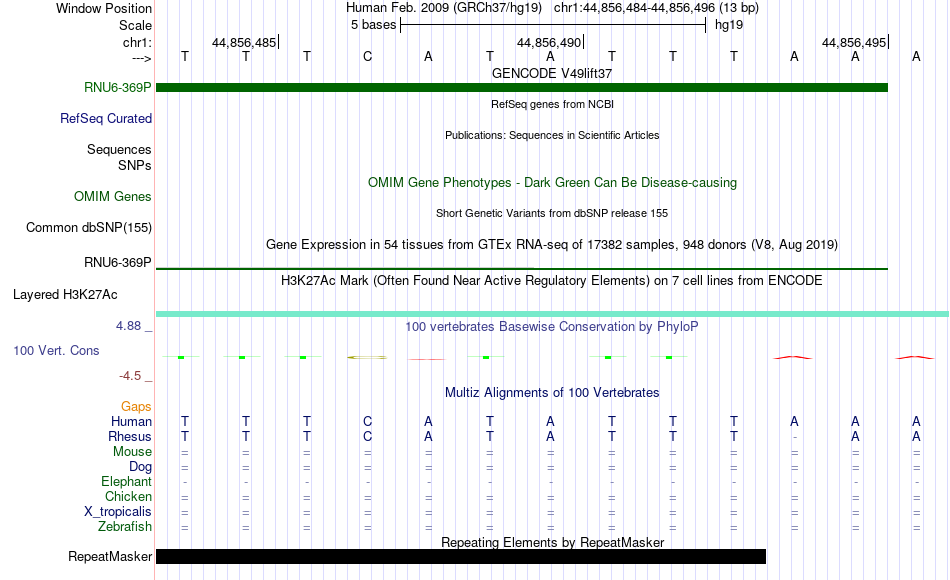Click the Human species label

(131, 421)
